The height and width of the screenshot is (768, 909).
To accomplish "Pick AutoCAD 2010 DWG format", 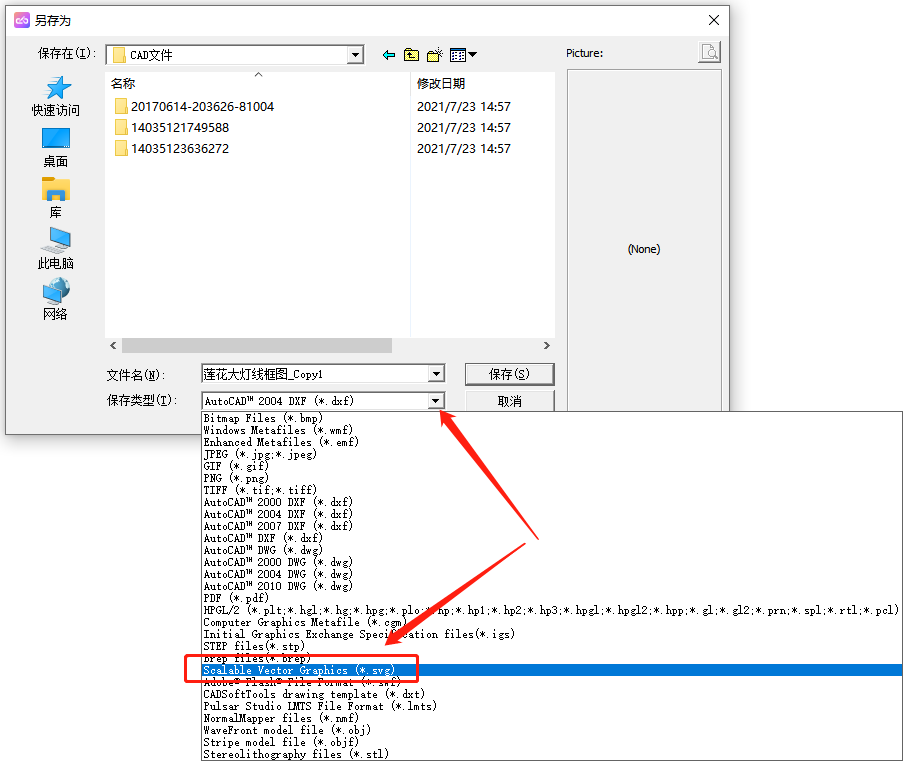I will tap(278, 586).
